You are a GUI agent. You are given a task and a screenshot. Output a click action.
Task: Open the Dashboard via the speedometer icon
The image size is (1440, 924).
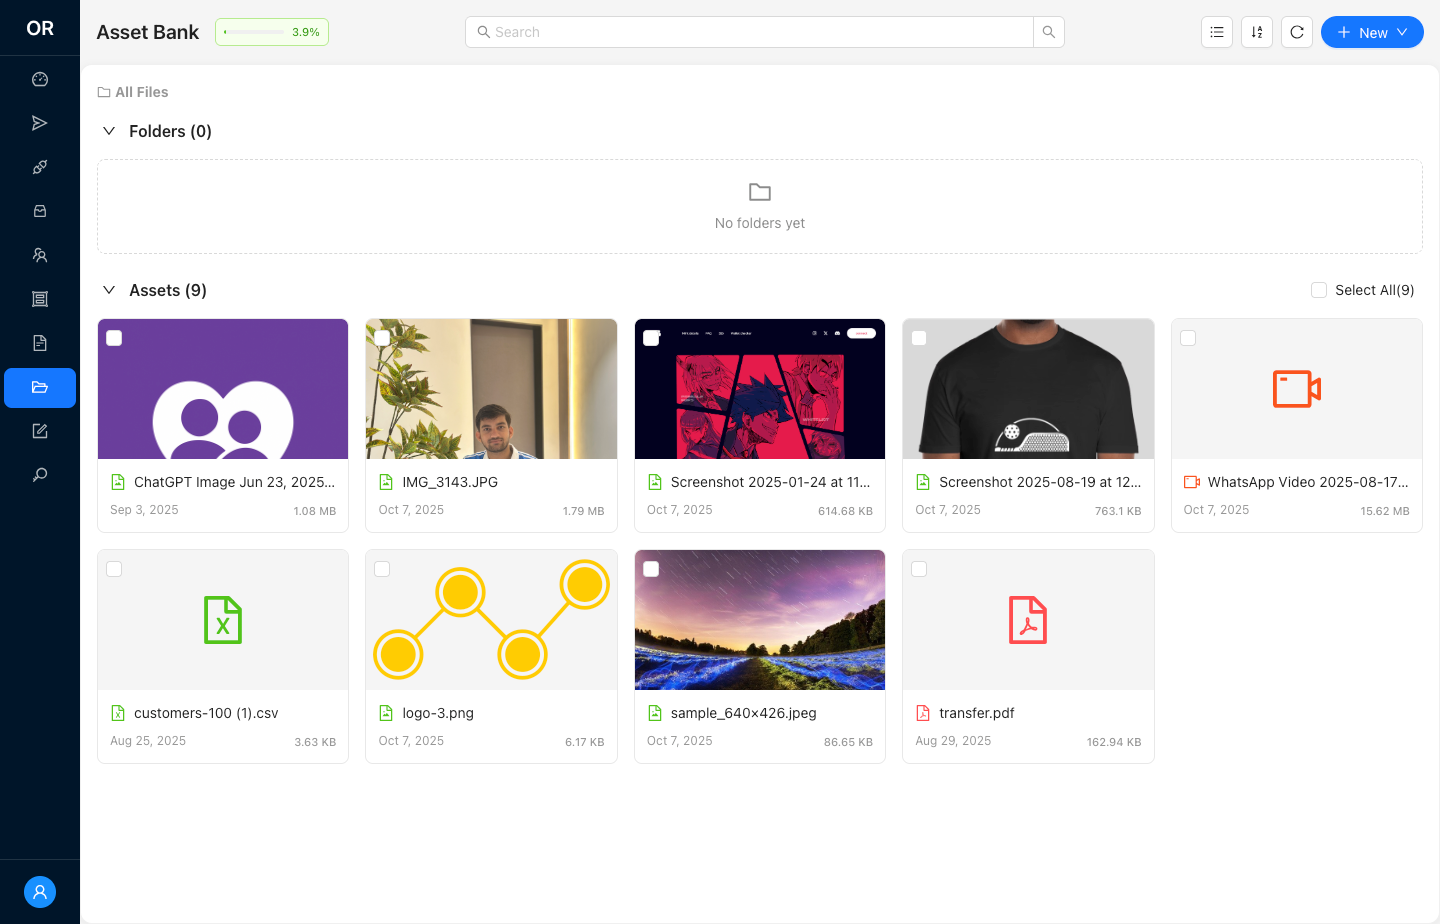(40, 78)
